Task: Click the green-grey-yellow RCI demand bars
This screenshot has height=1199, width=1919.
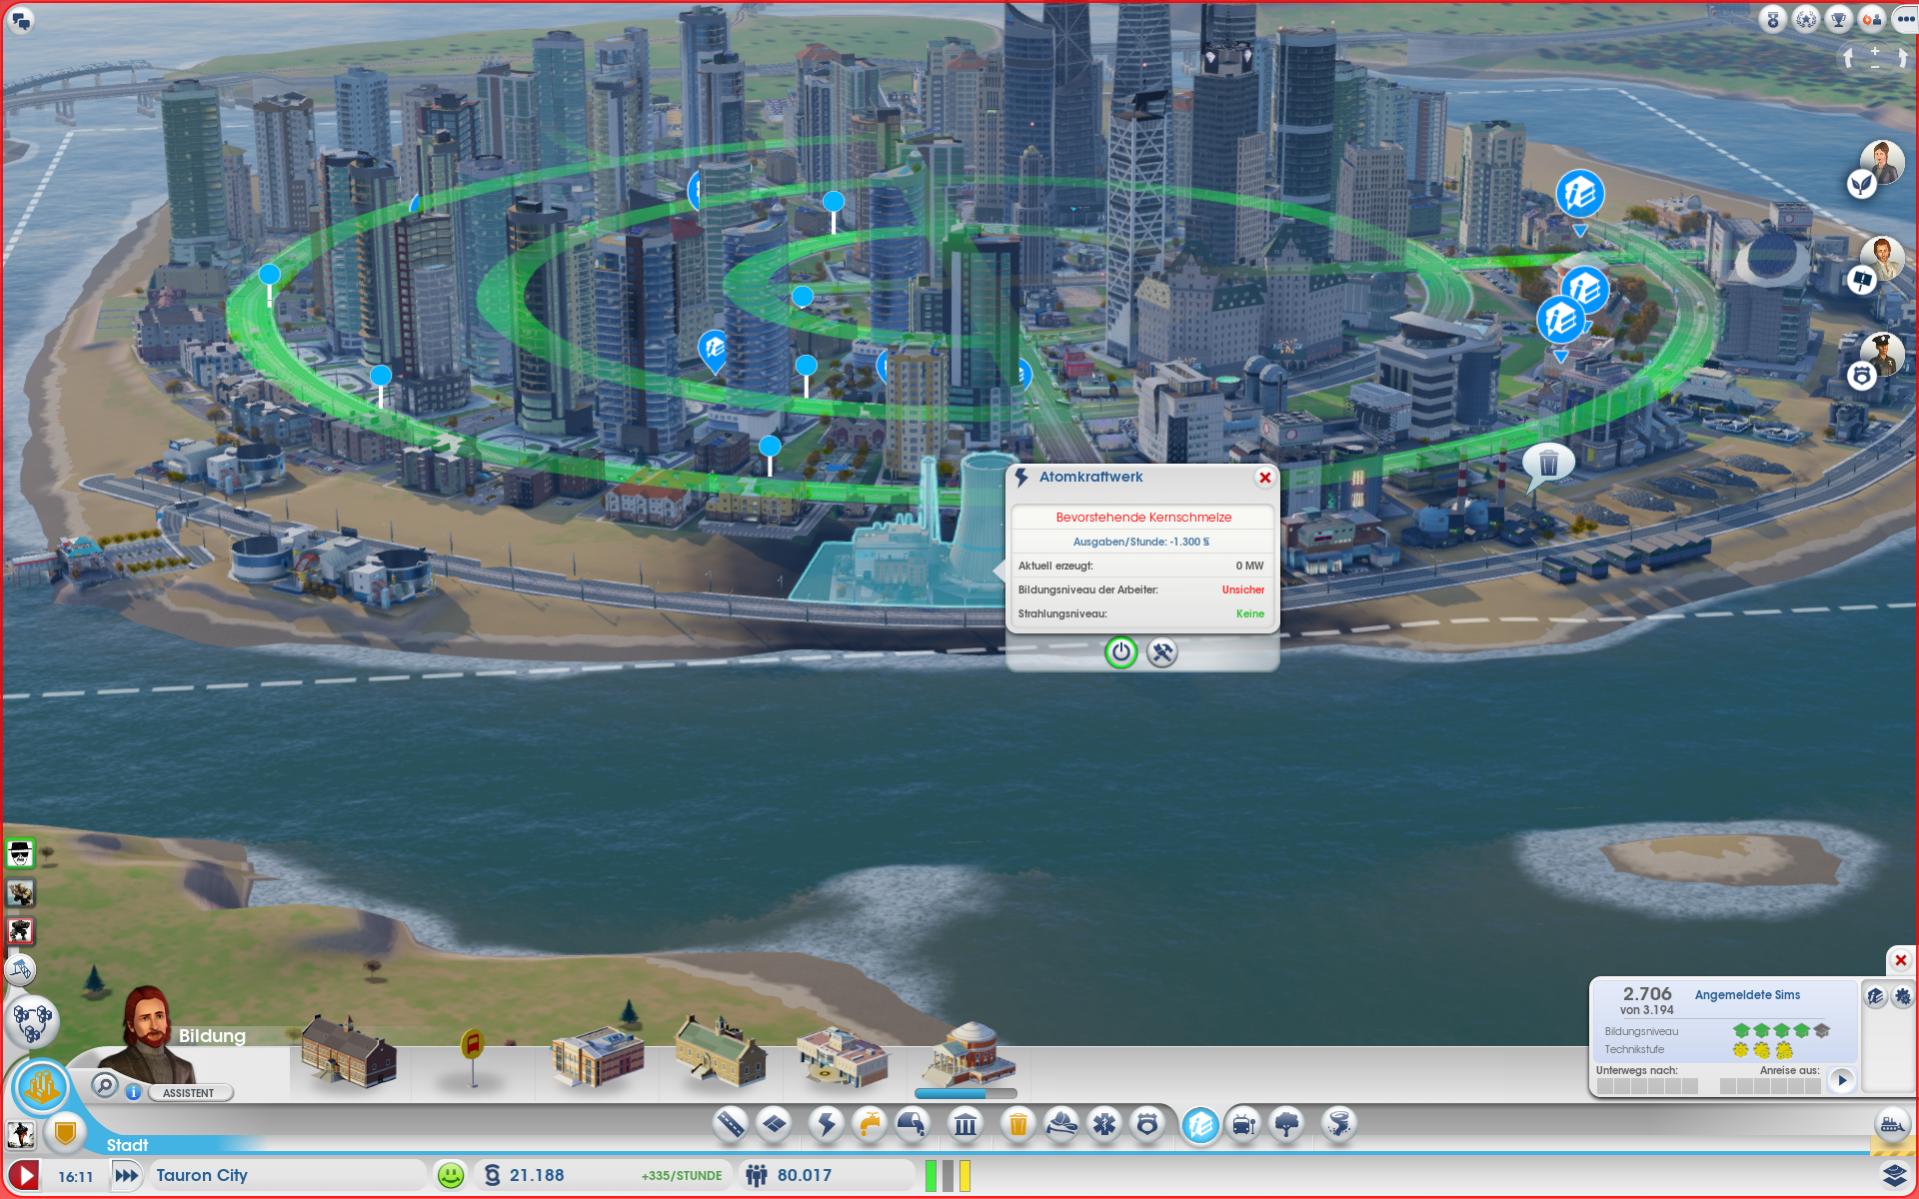Action: coord(947,1175)
